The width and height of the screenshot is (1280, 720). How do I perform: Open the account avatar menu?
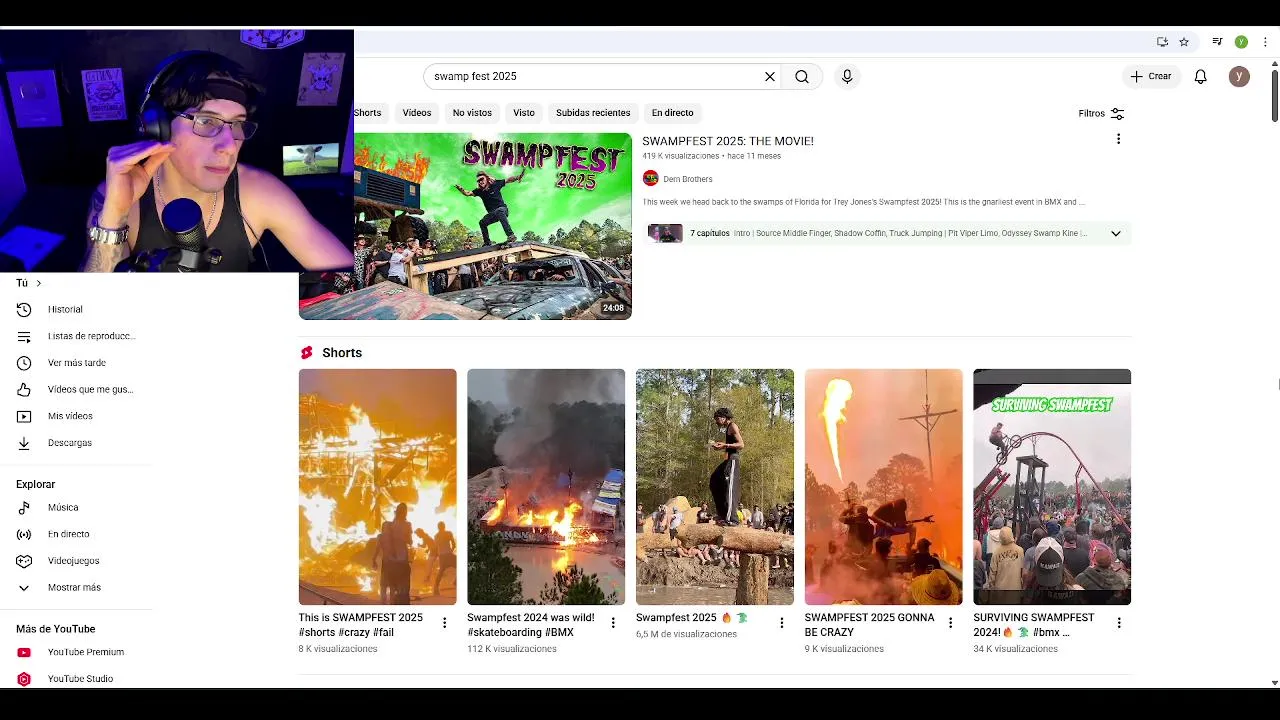pos(1239,76)
